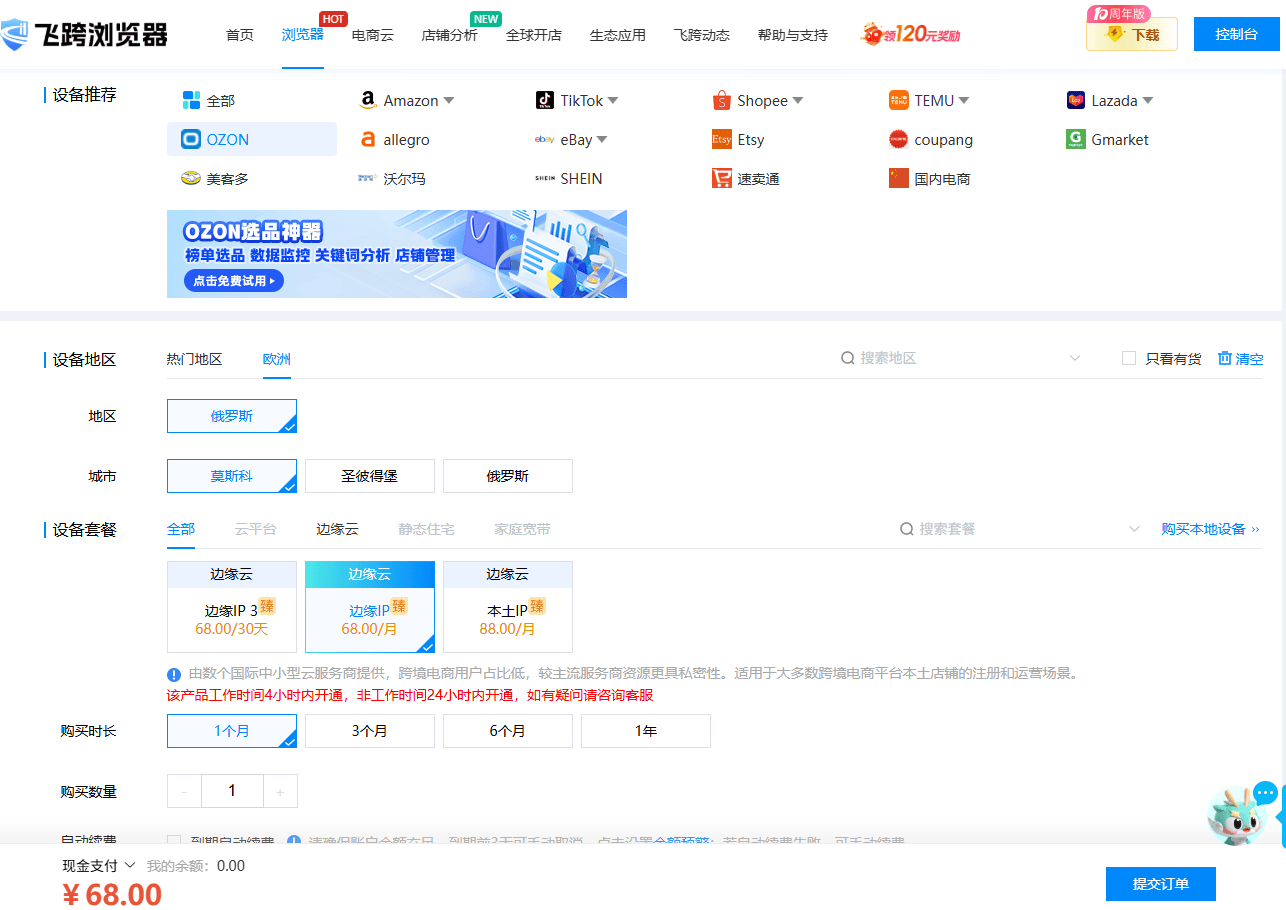The width and height of the screenshot is (1286, 910).
Task: Click the Etsy platform icon
Action: [x=720, y=139]
